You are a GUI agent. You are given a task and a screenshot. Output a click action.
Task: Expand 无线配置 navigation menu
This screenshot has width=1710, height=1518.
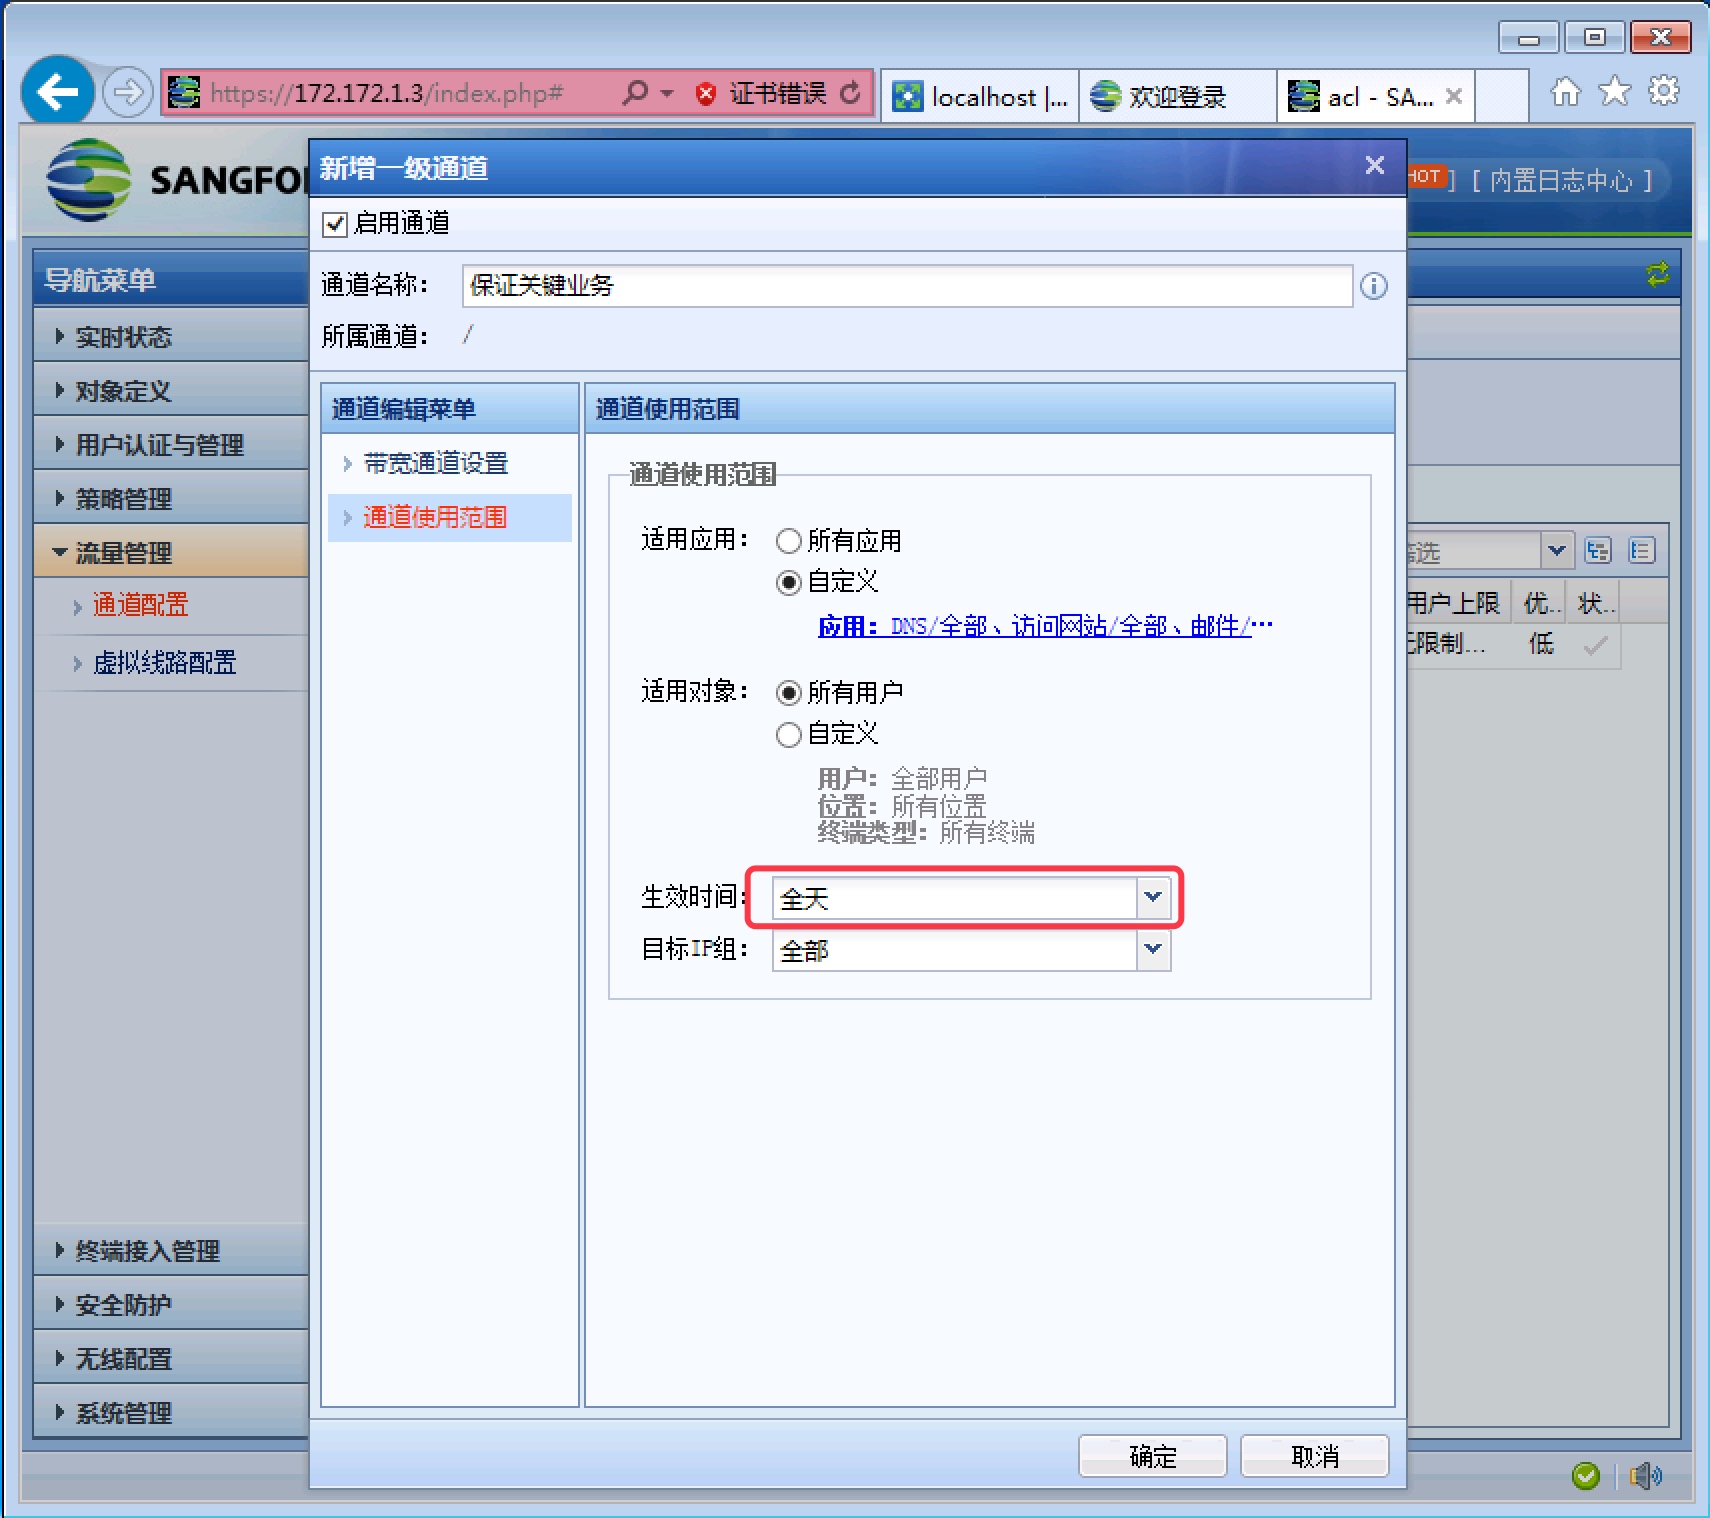coord(170,1358)
